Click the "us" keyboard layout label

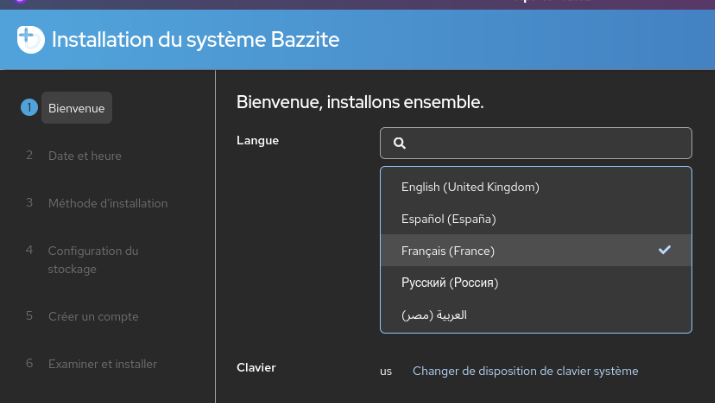click(386, 371)
